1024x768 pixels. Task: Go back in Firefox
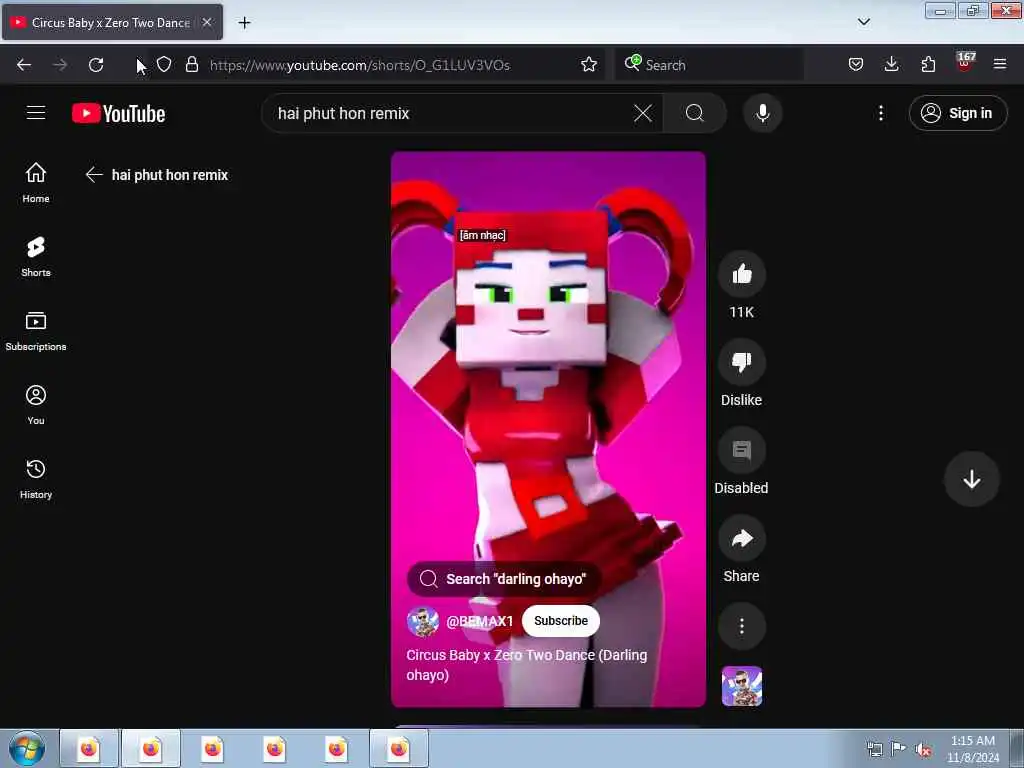pos(24,65)
